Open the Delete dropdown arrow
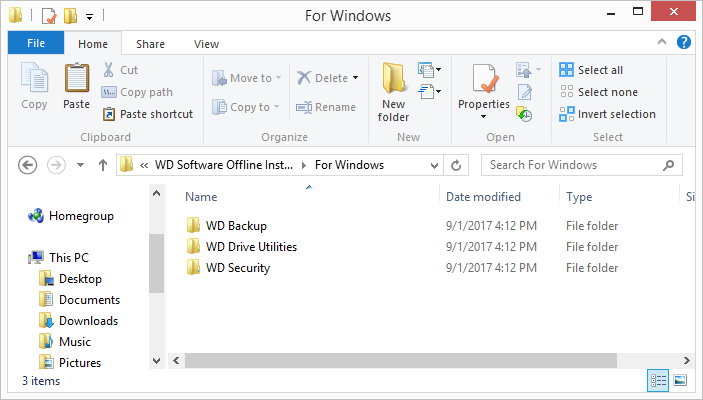703x400 pixels. pyautogui.click(x=356, y=78)
